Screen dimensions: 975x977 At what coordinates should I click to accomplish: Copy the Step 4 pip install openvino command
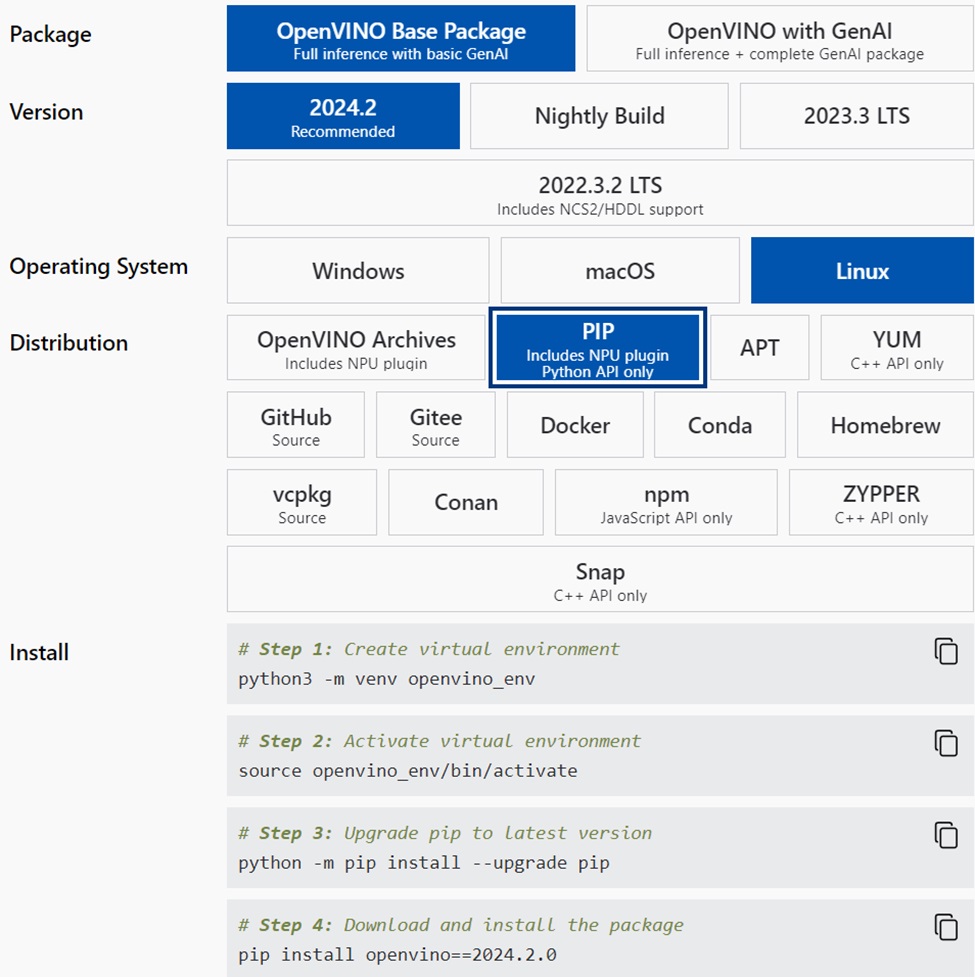(945, 927)
